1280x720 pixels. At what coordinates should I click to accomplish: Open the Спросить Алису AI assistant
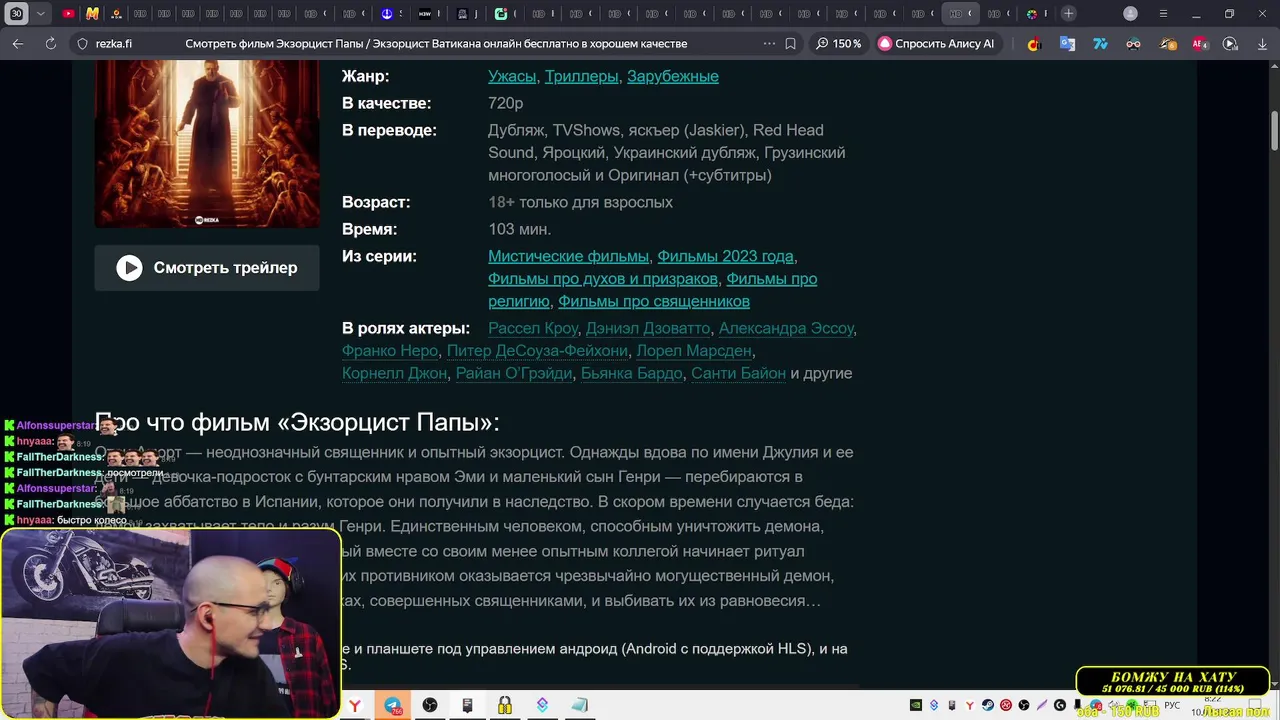click(936, 44)
